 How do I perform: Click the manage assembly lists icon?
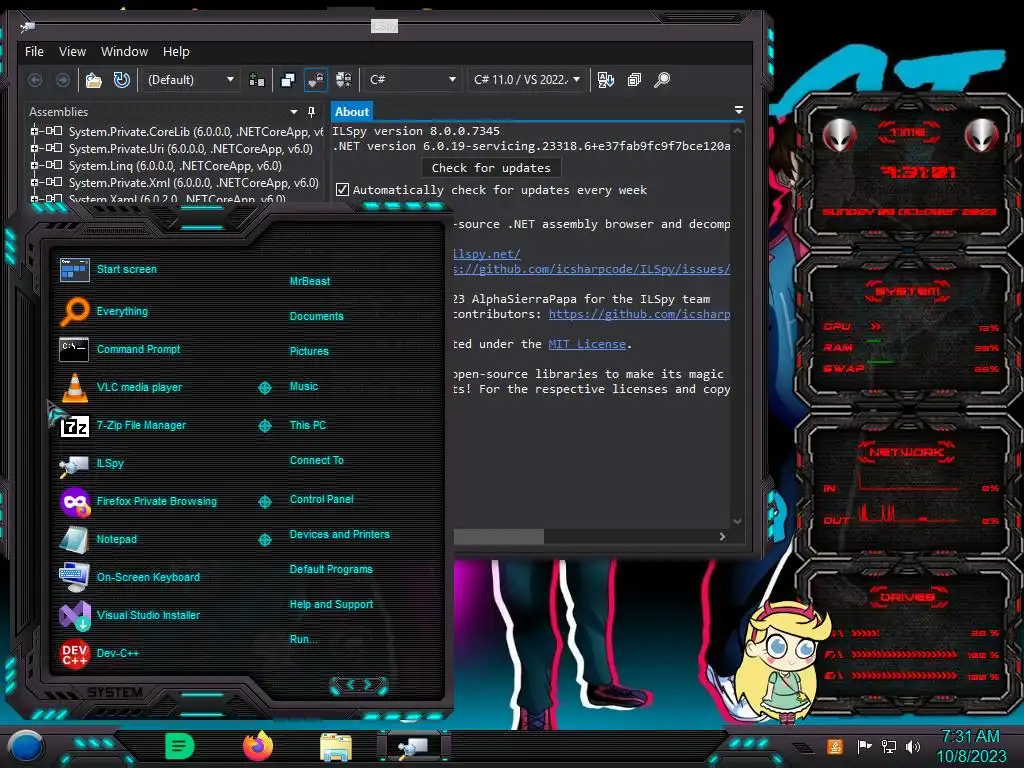pyautogui.click(x=257, y=80)
